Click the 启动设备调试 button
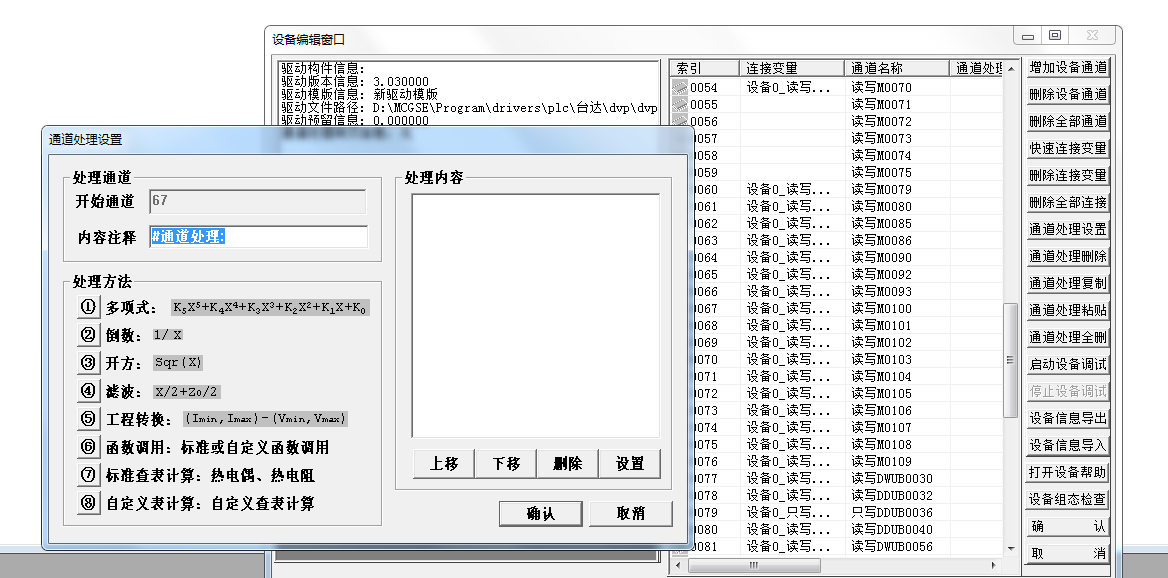This screenshot has height=578, width=1168. click(1068, 364)
